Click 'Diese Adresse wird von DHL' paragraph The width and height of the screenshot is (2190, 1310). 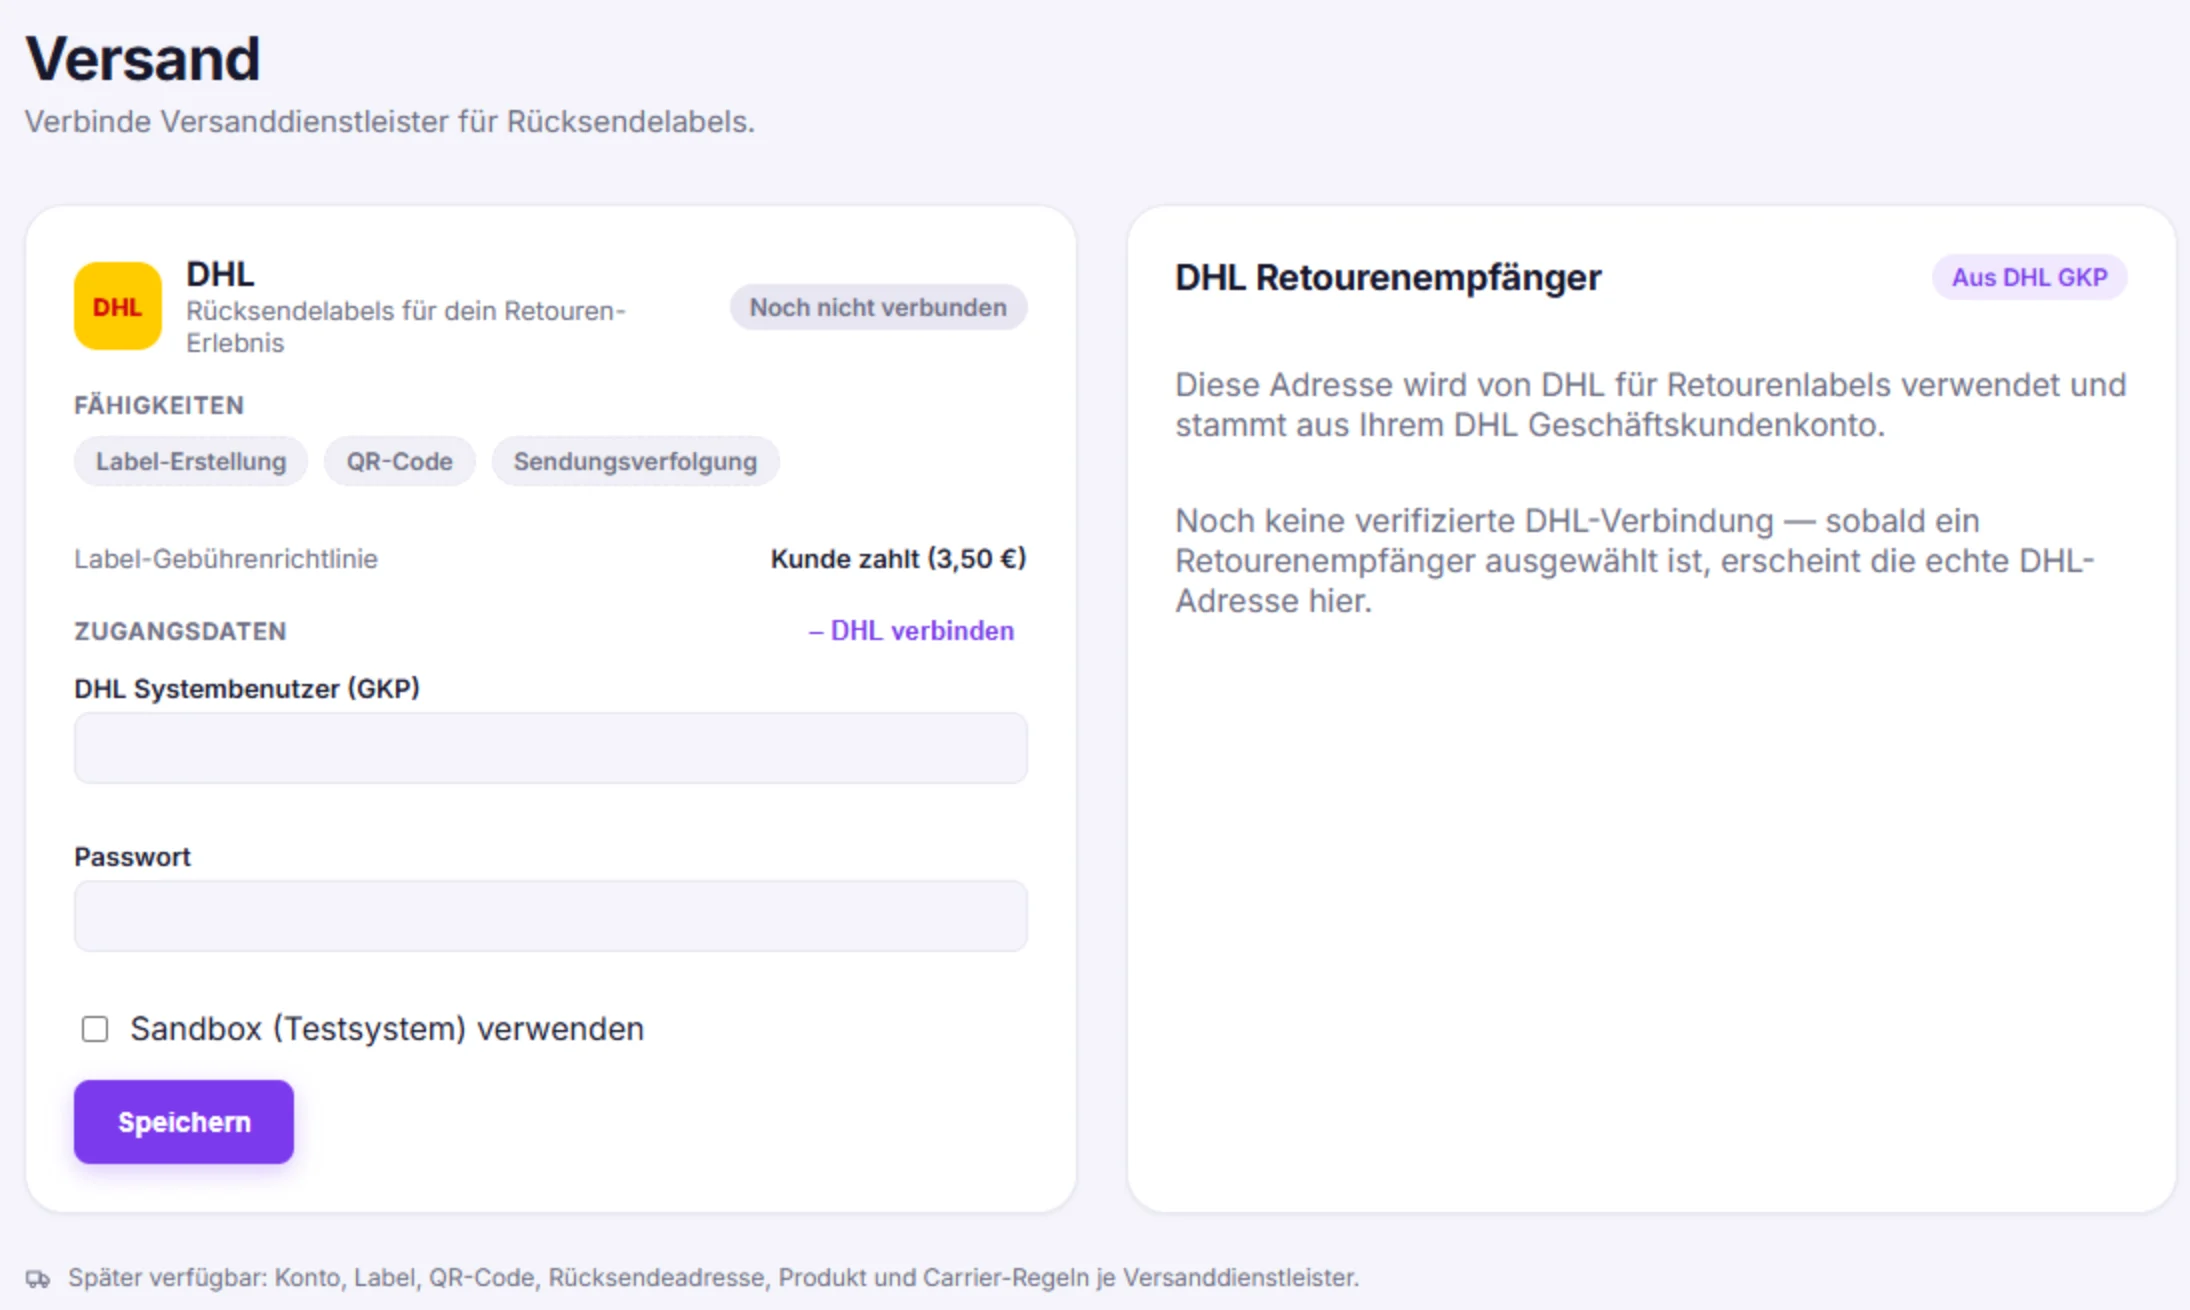[1650, 404]
